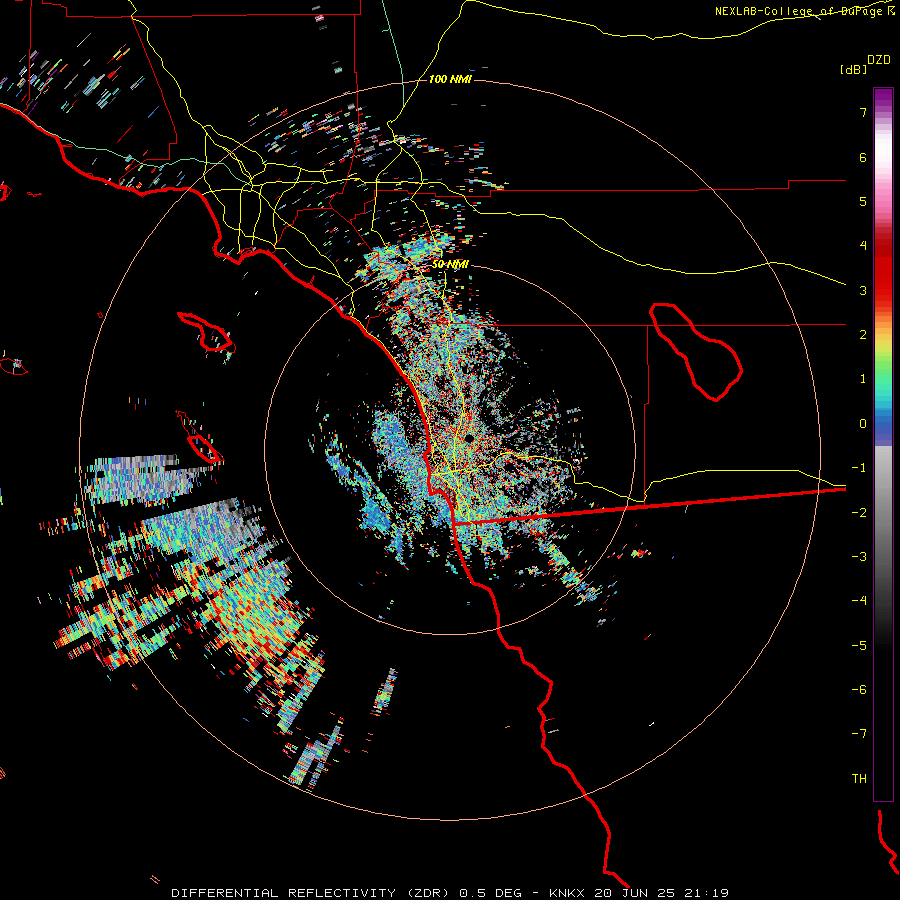Click the "-2" value on the scale
900x900 pixels.
point(859,513)
